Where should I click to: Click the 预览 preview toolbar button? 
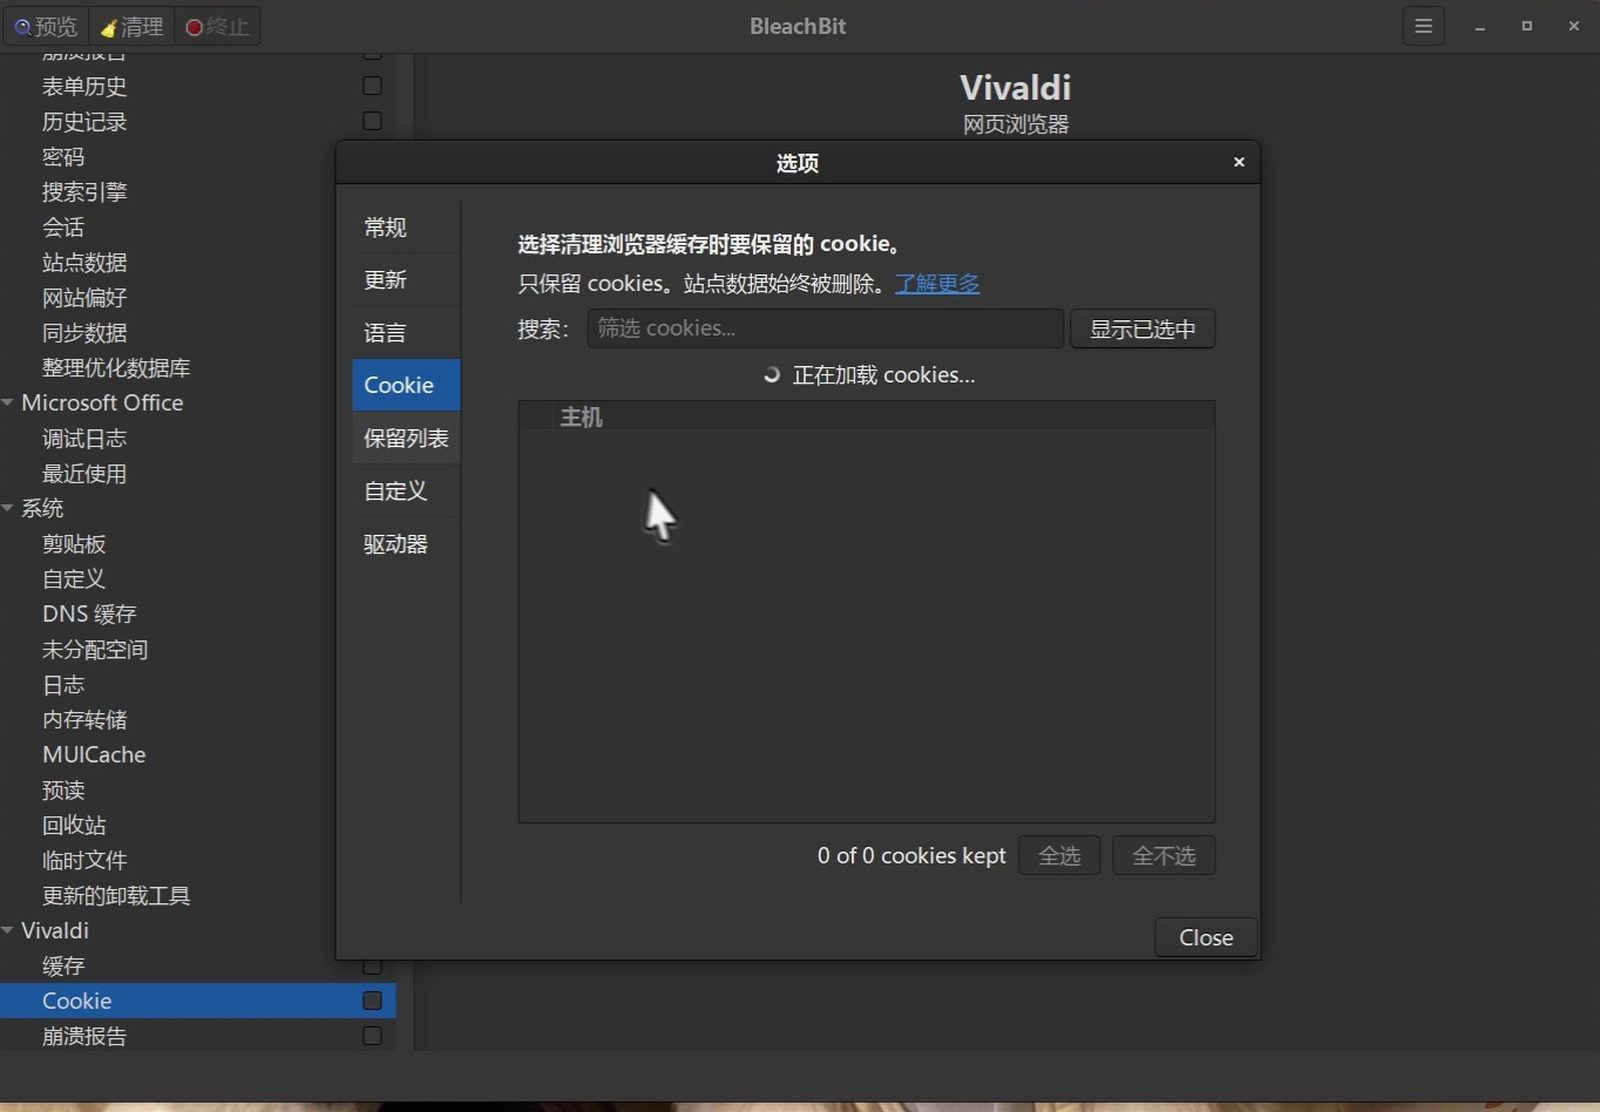pyautogui.click(x=45, y=26)
